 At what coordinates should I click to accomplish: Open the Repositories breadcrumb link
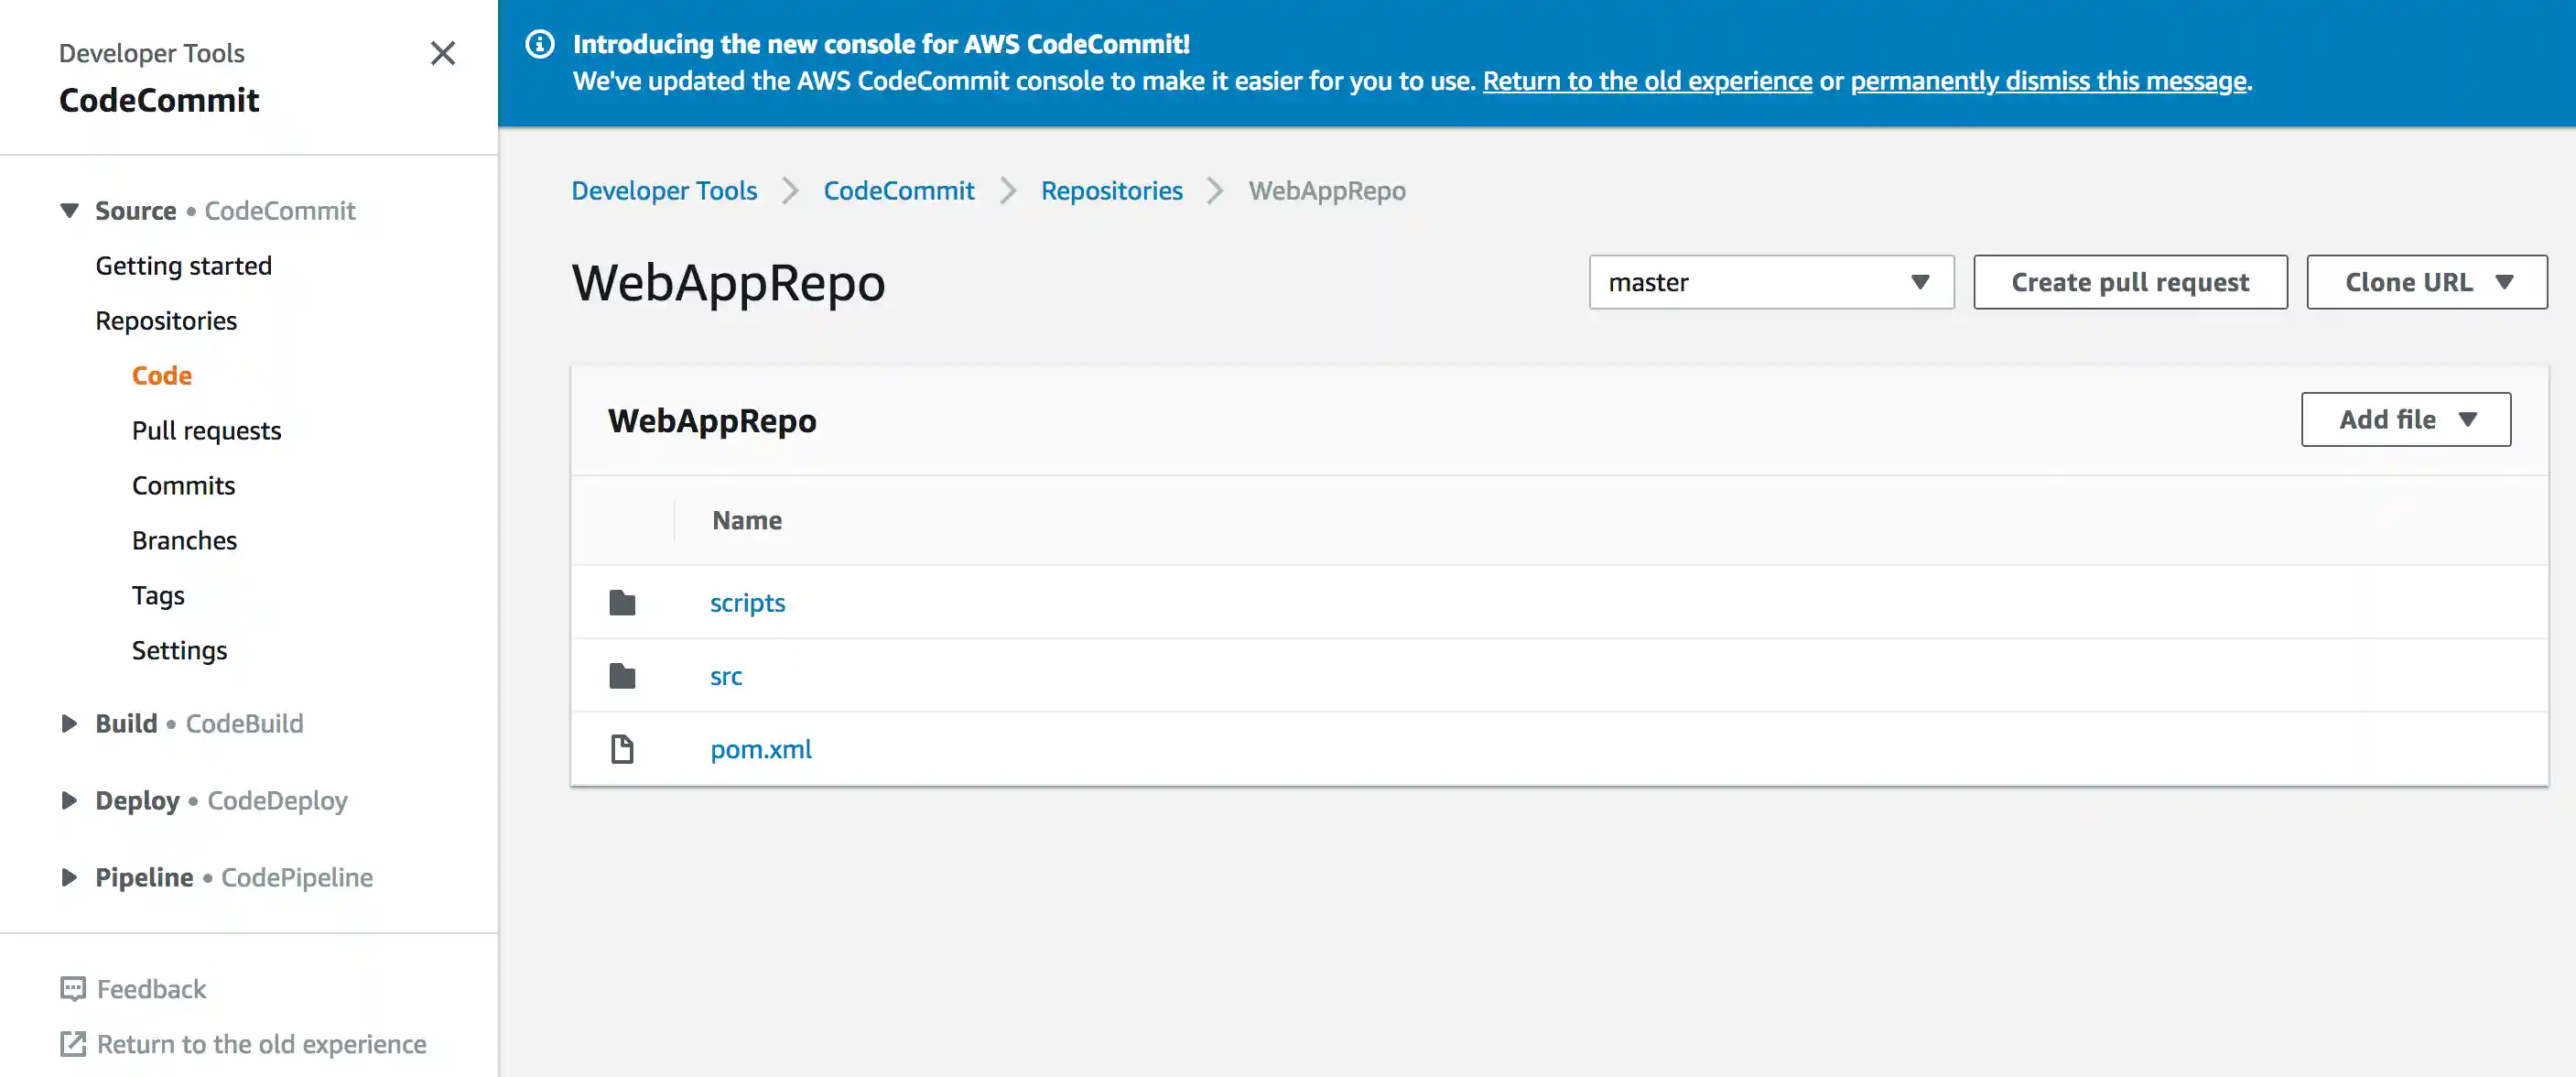1111,190
